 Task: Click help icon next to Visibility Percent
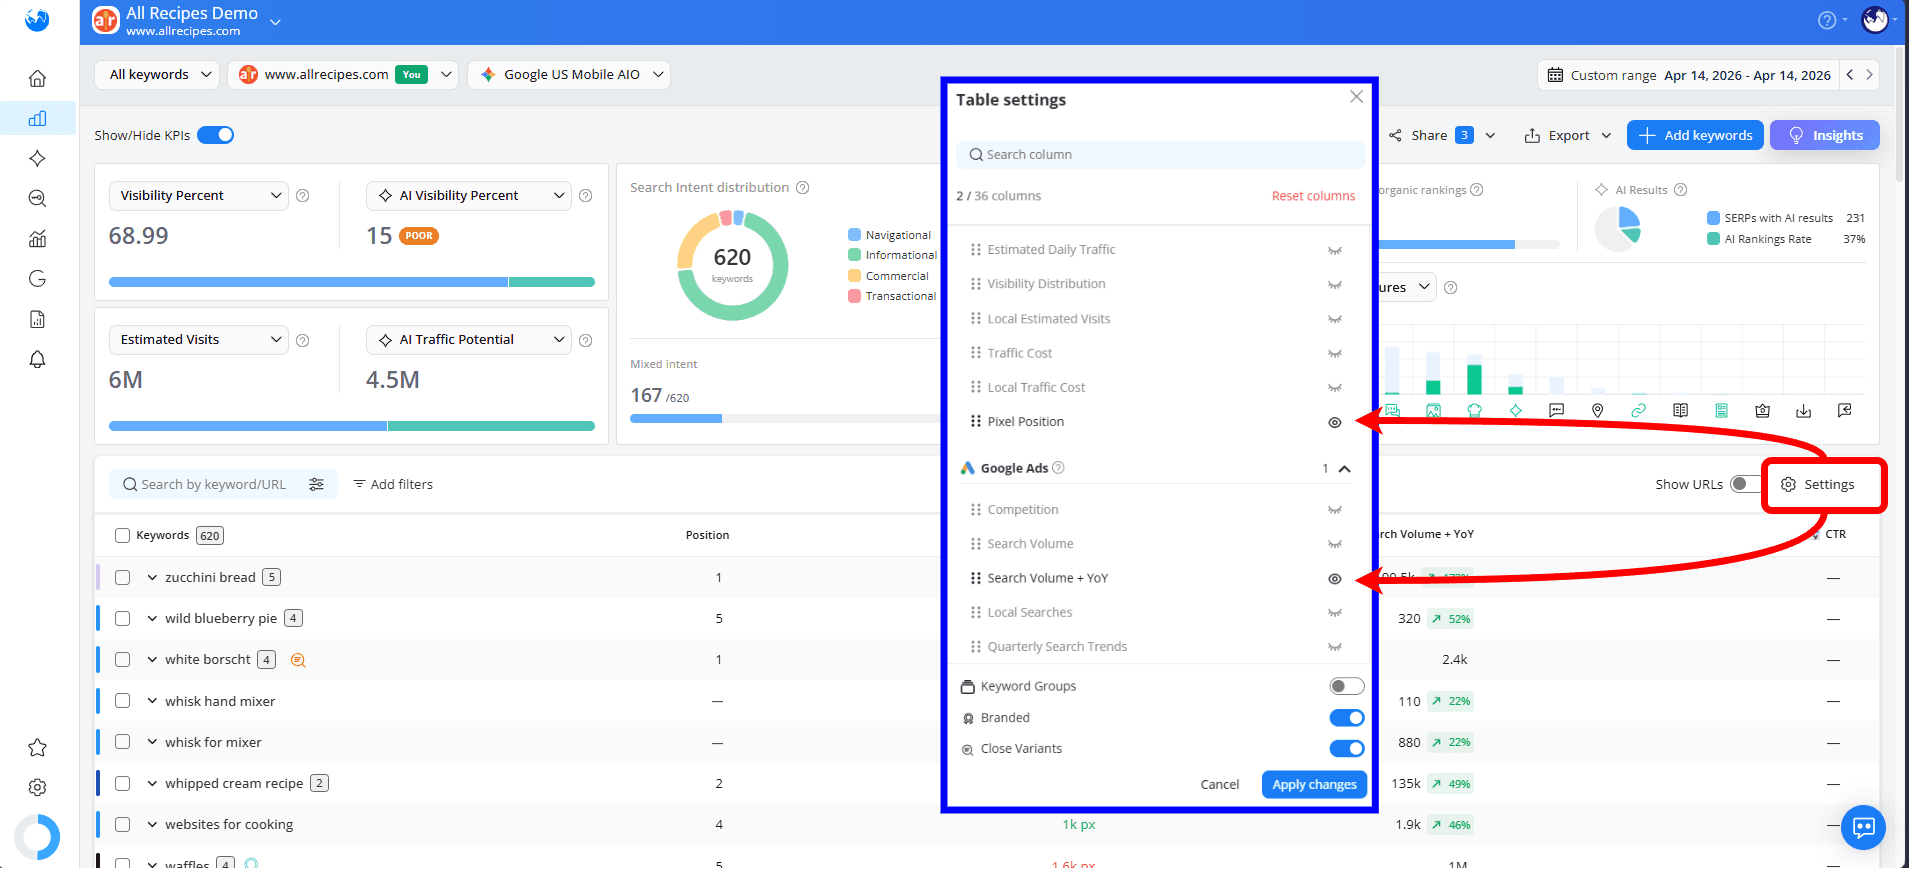coord(303,196)
